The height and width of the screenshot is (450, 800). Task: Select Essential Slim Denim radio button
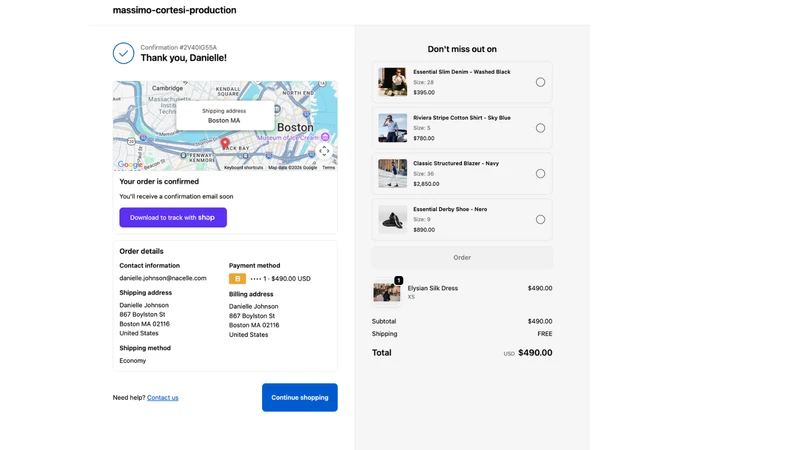tap(540, 82)
